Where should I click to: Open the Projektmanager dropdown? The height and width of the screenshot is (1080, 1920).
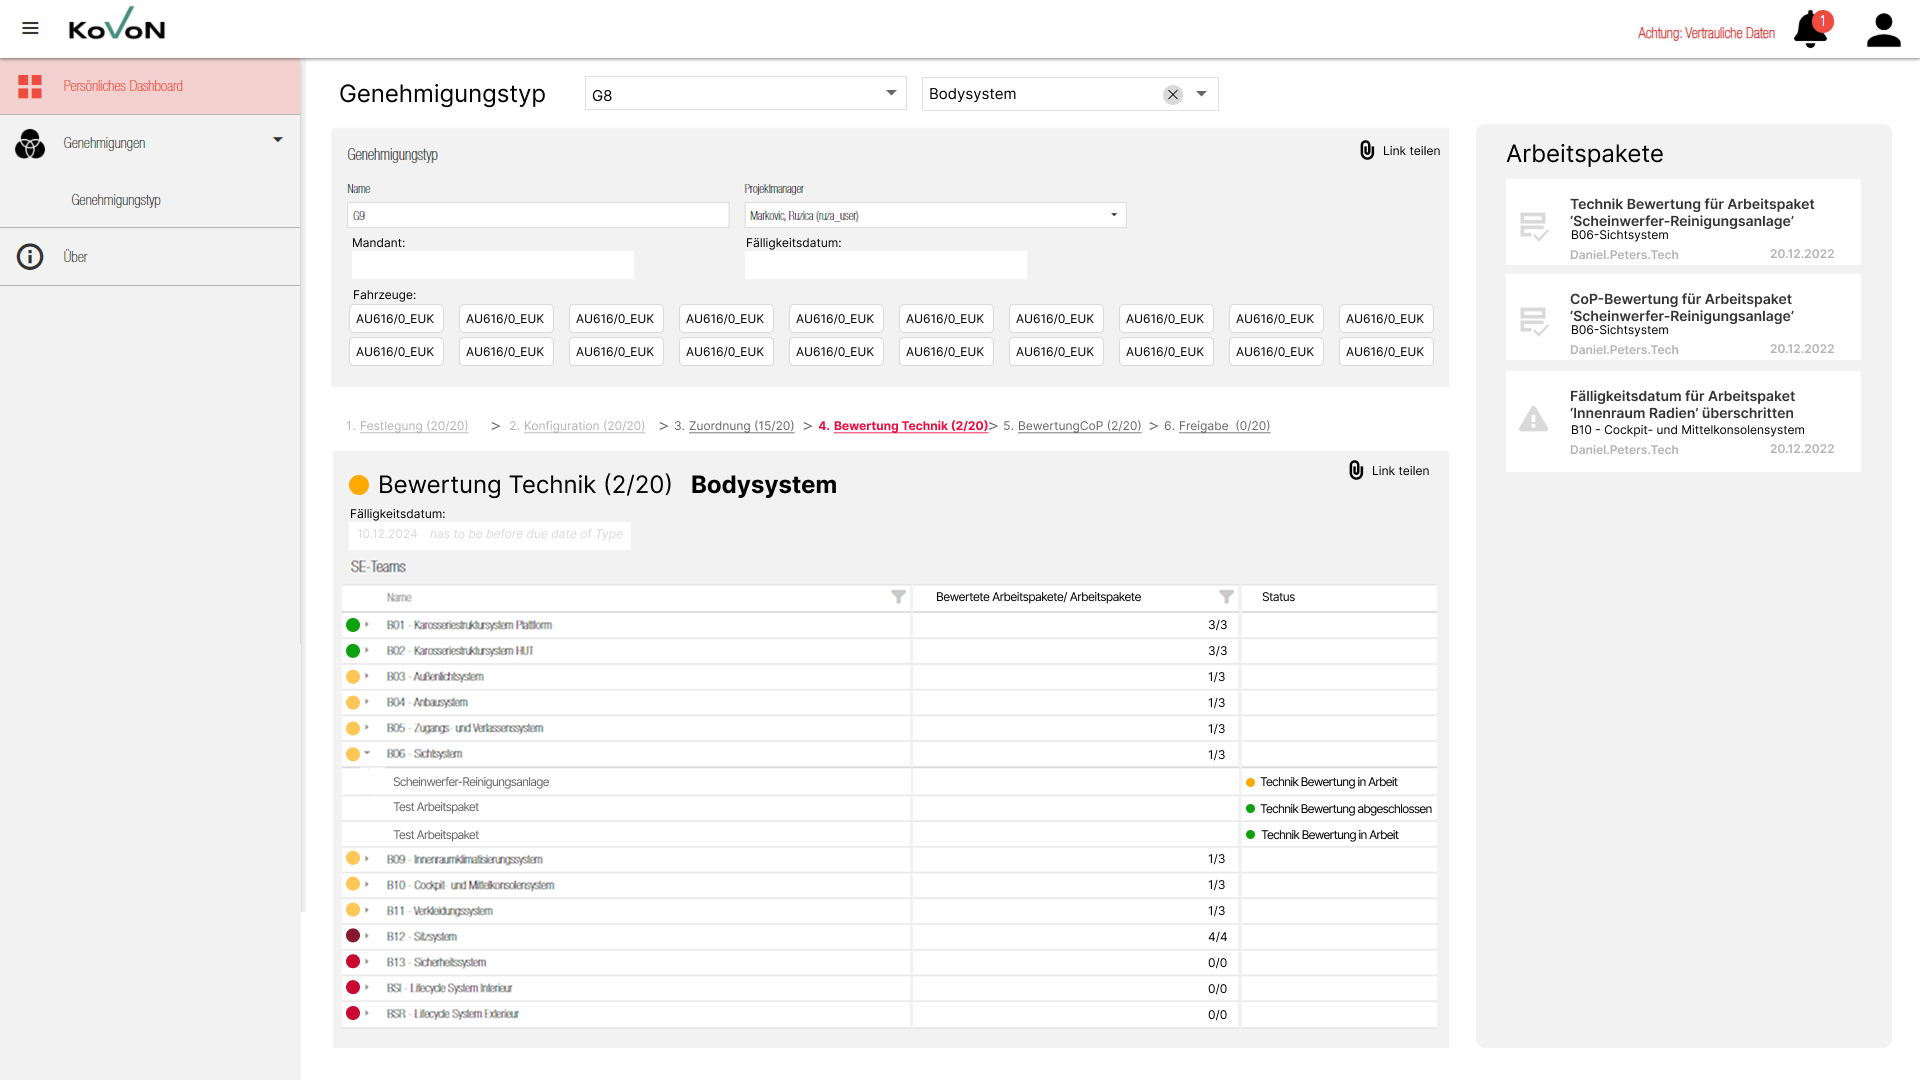tap(1114, 215)
